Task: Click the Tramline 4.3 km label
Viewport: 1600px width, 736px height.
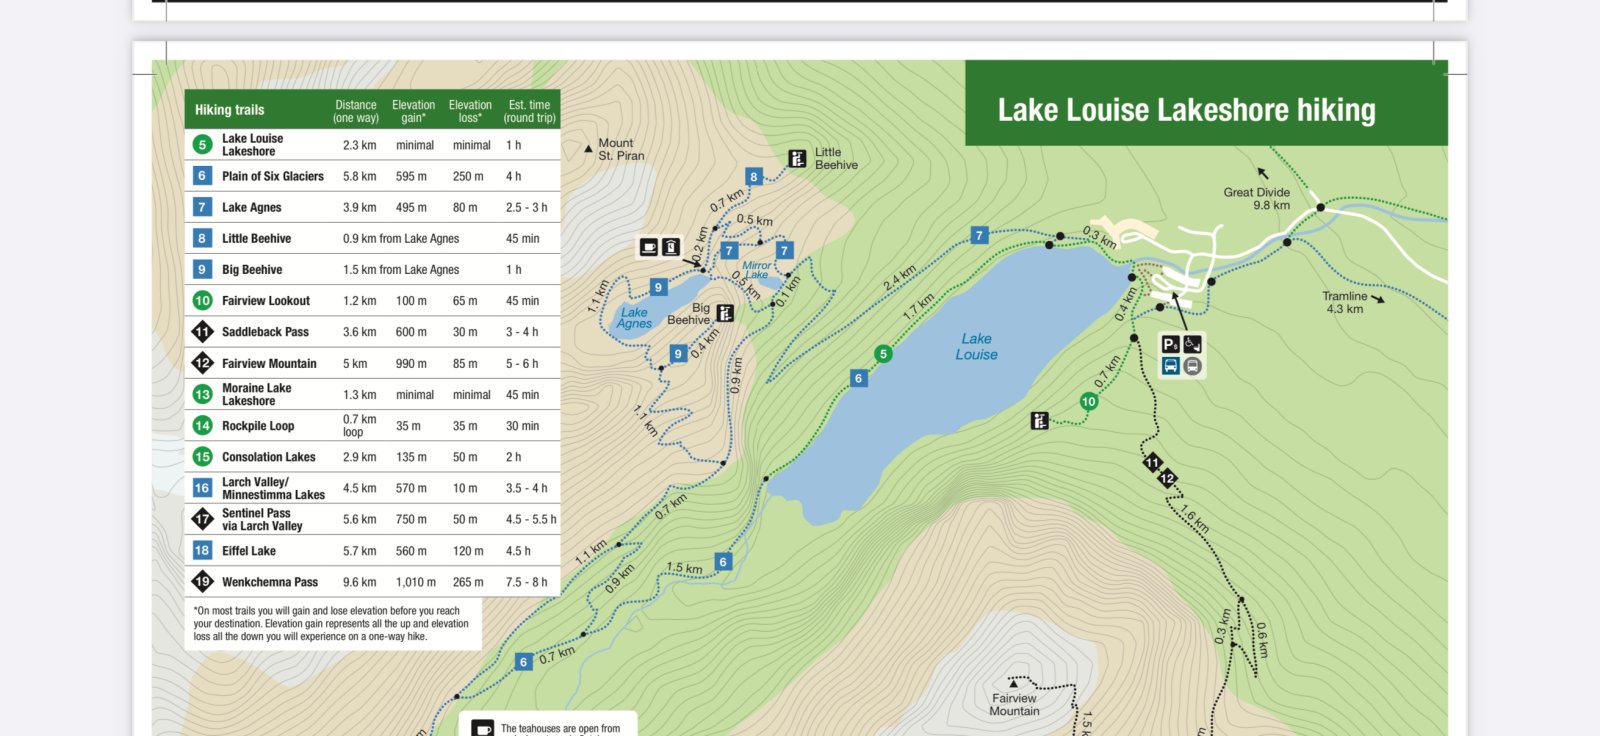Action: pos(1344,302)
